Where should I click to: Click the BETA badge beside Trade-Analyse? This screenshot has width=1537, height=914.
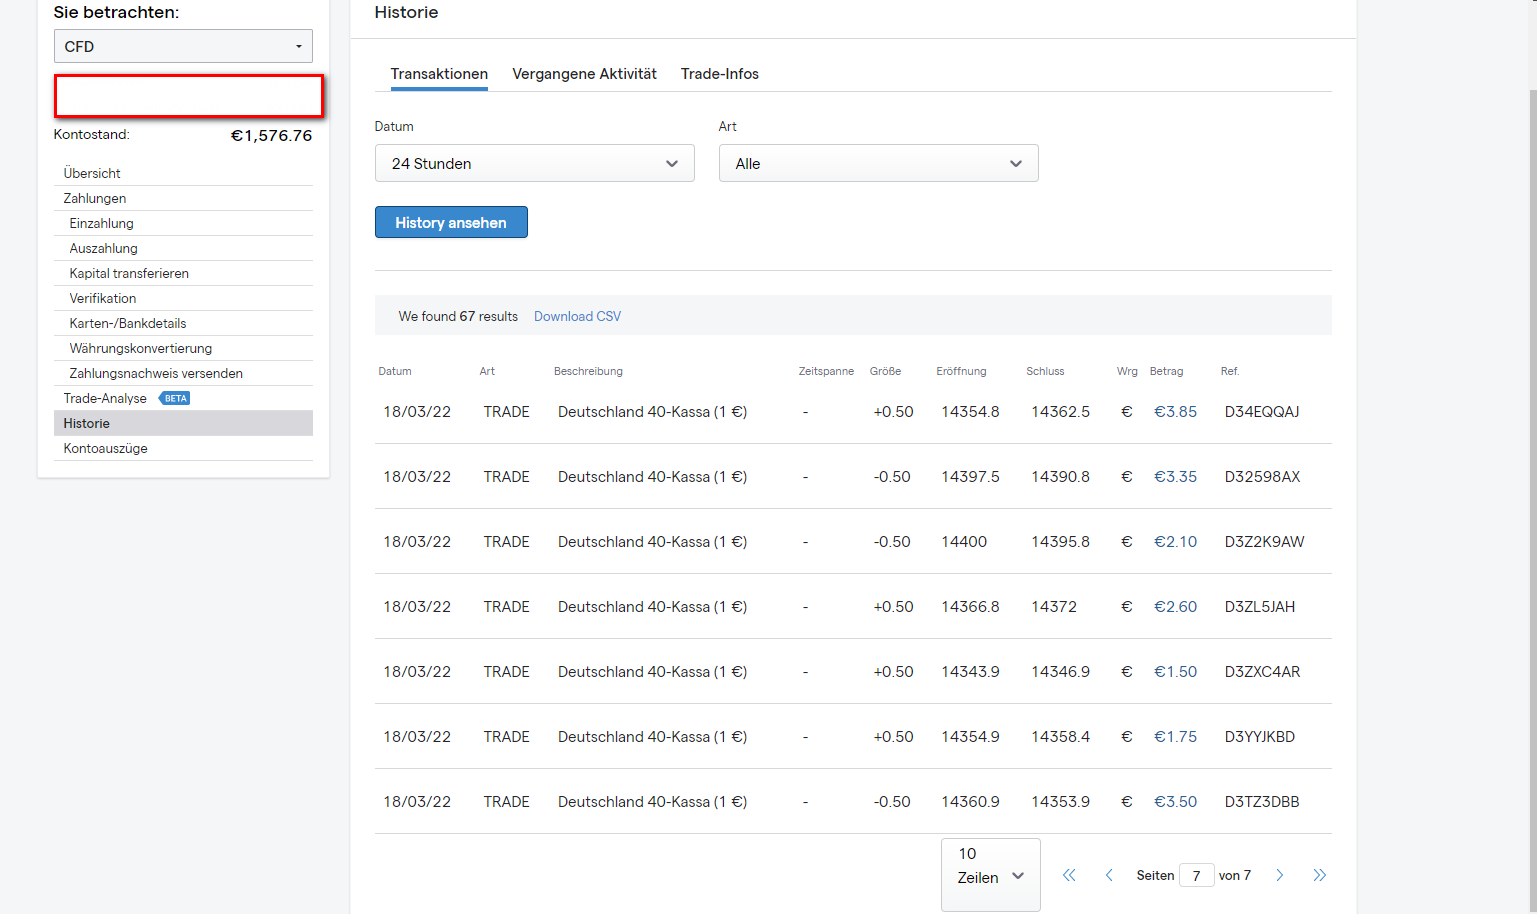pos(176,398)
